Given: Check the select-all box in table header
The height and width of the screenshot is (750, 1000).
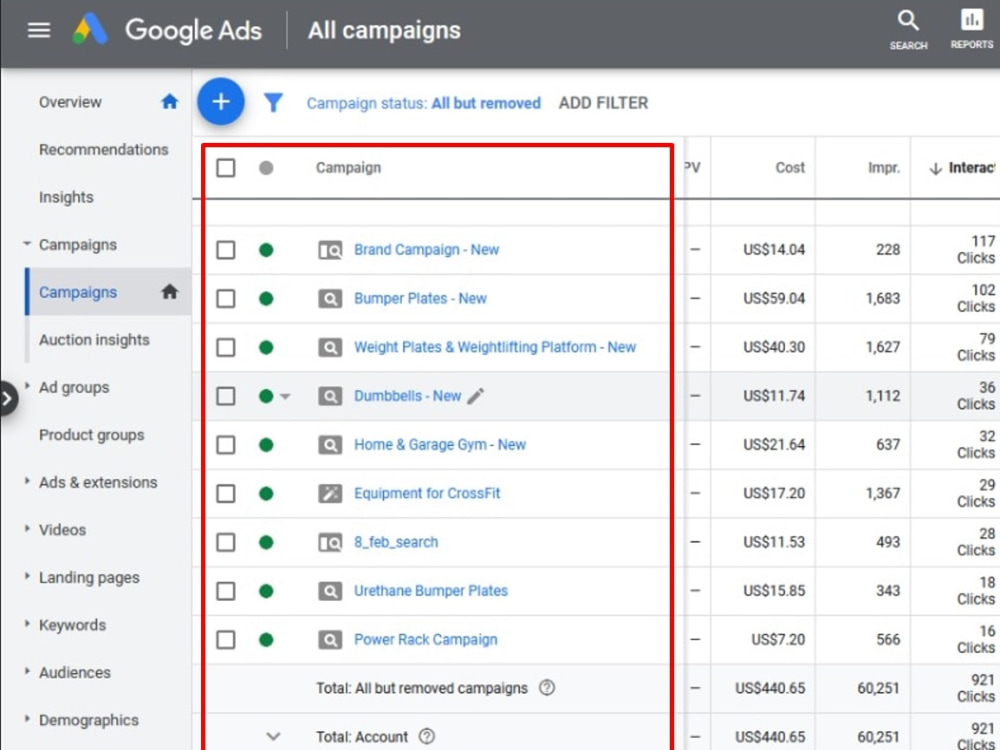Looking at the screenshot, I should coord(225,168).
